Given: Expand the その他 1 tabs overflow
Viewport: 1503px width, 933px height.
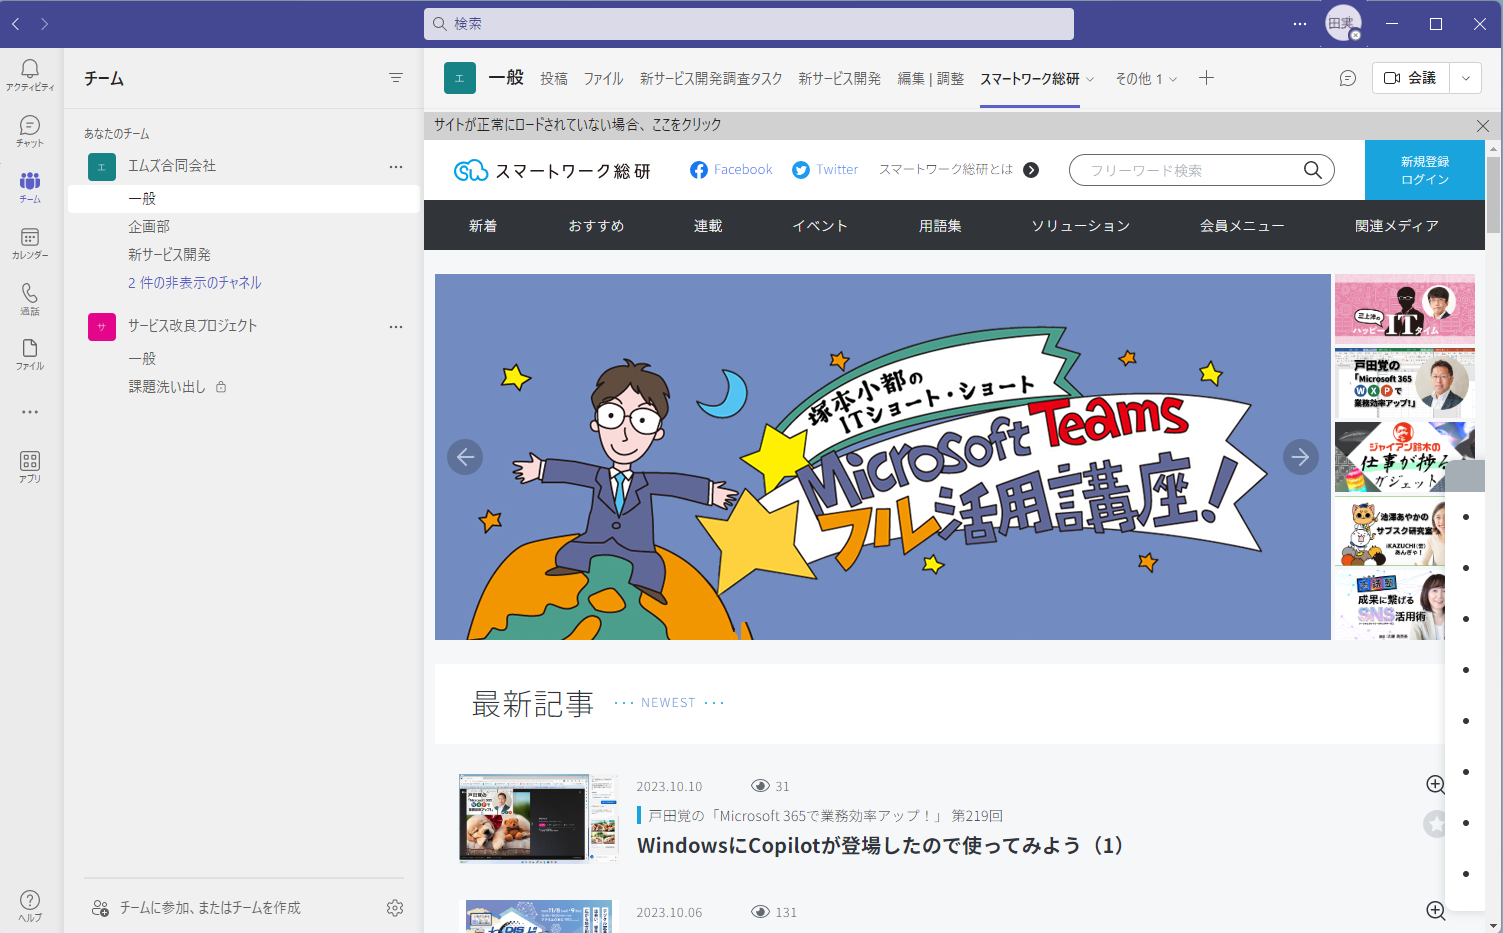Looking at the screenshot, I should pos(1146,79).
